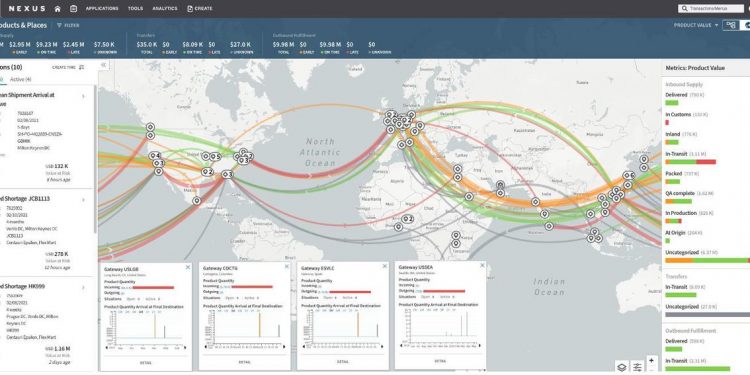The height and width of the screenshot is (375, 750).
Task: Step USSEA chart timeline left
Action: tap(401, 345)
